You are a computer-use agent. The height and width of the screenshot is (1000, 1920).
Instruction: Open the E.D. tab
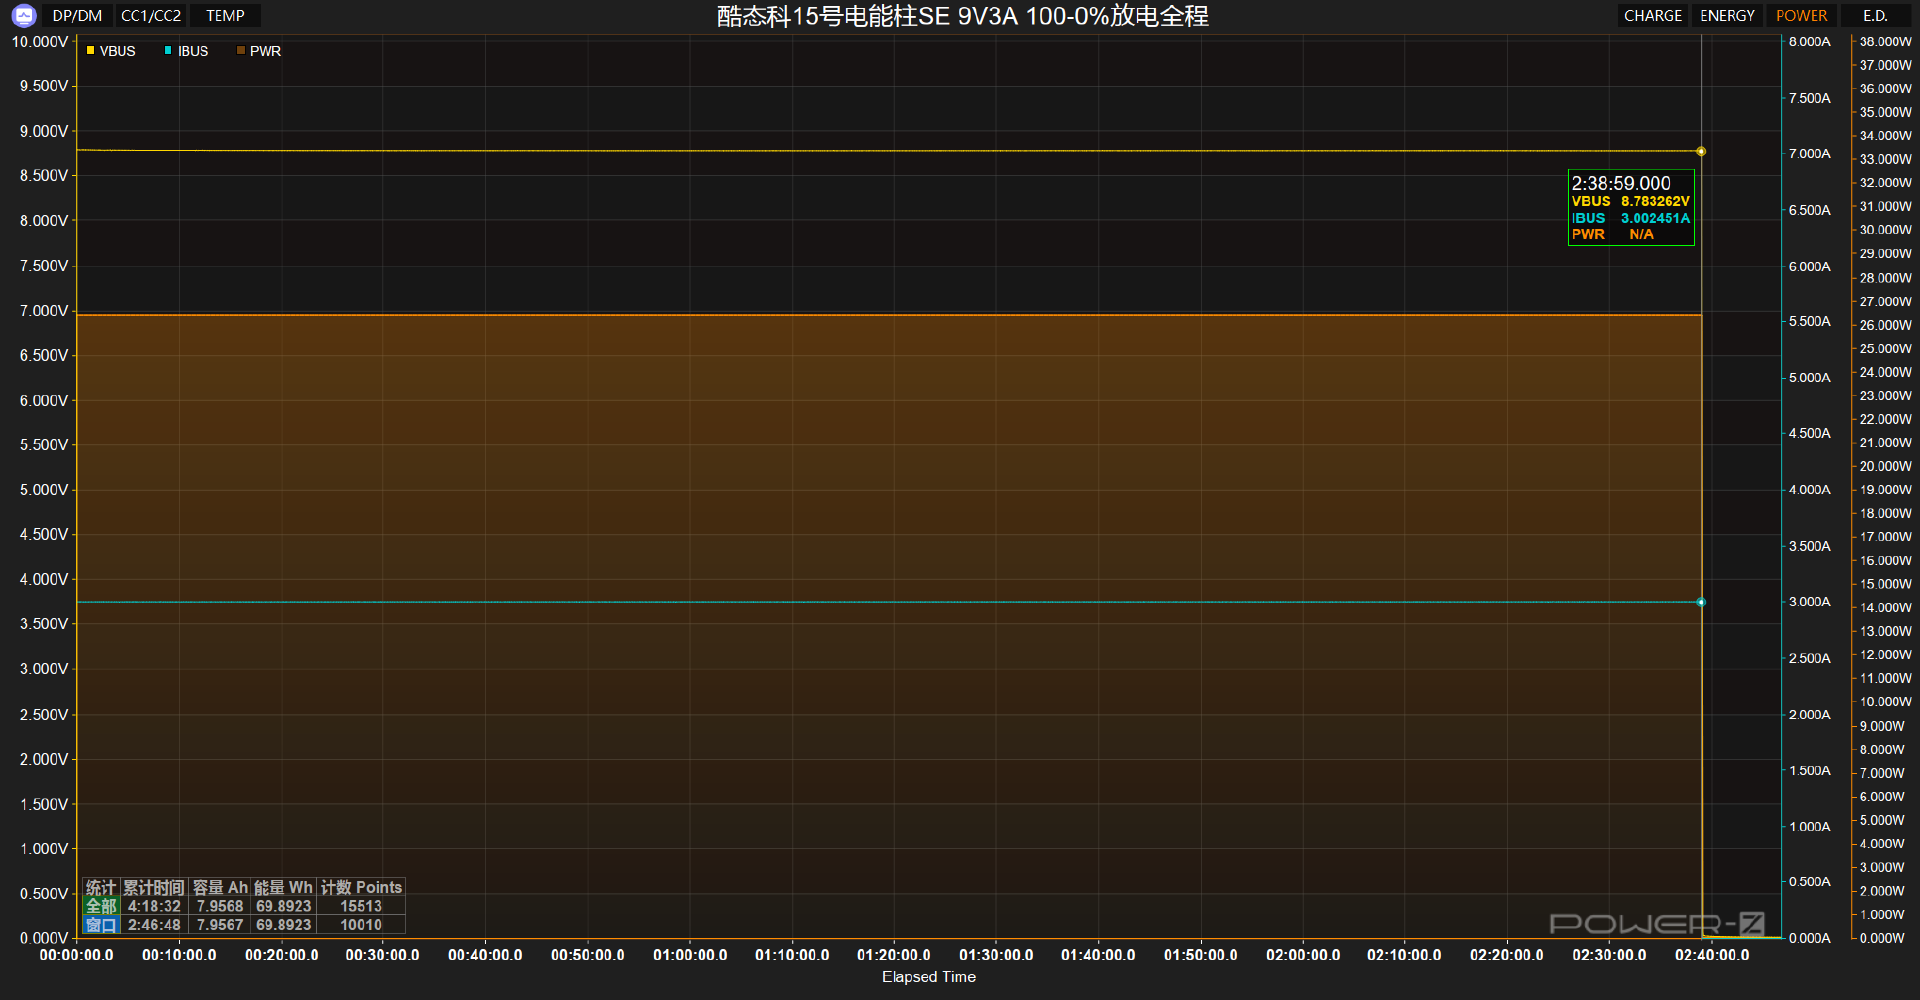(1875, 16)
